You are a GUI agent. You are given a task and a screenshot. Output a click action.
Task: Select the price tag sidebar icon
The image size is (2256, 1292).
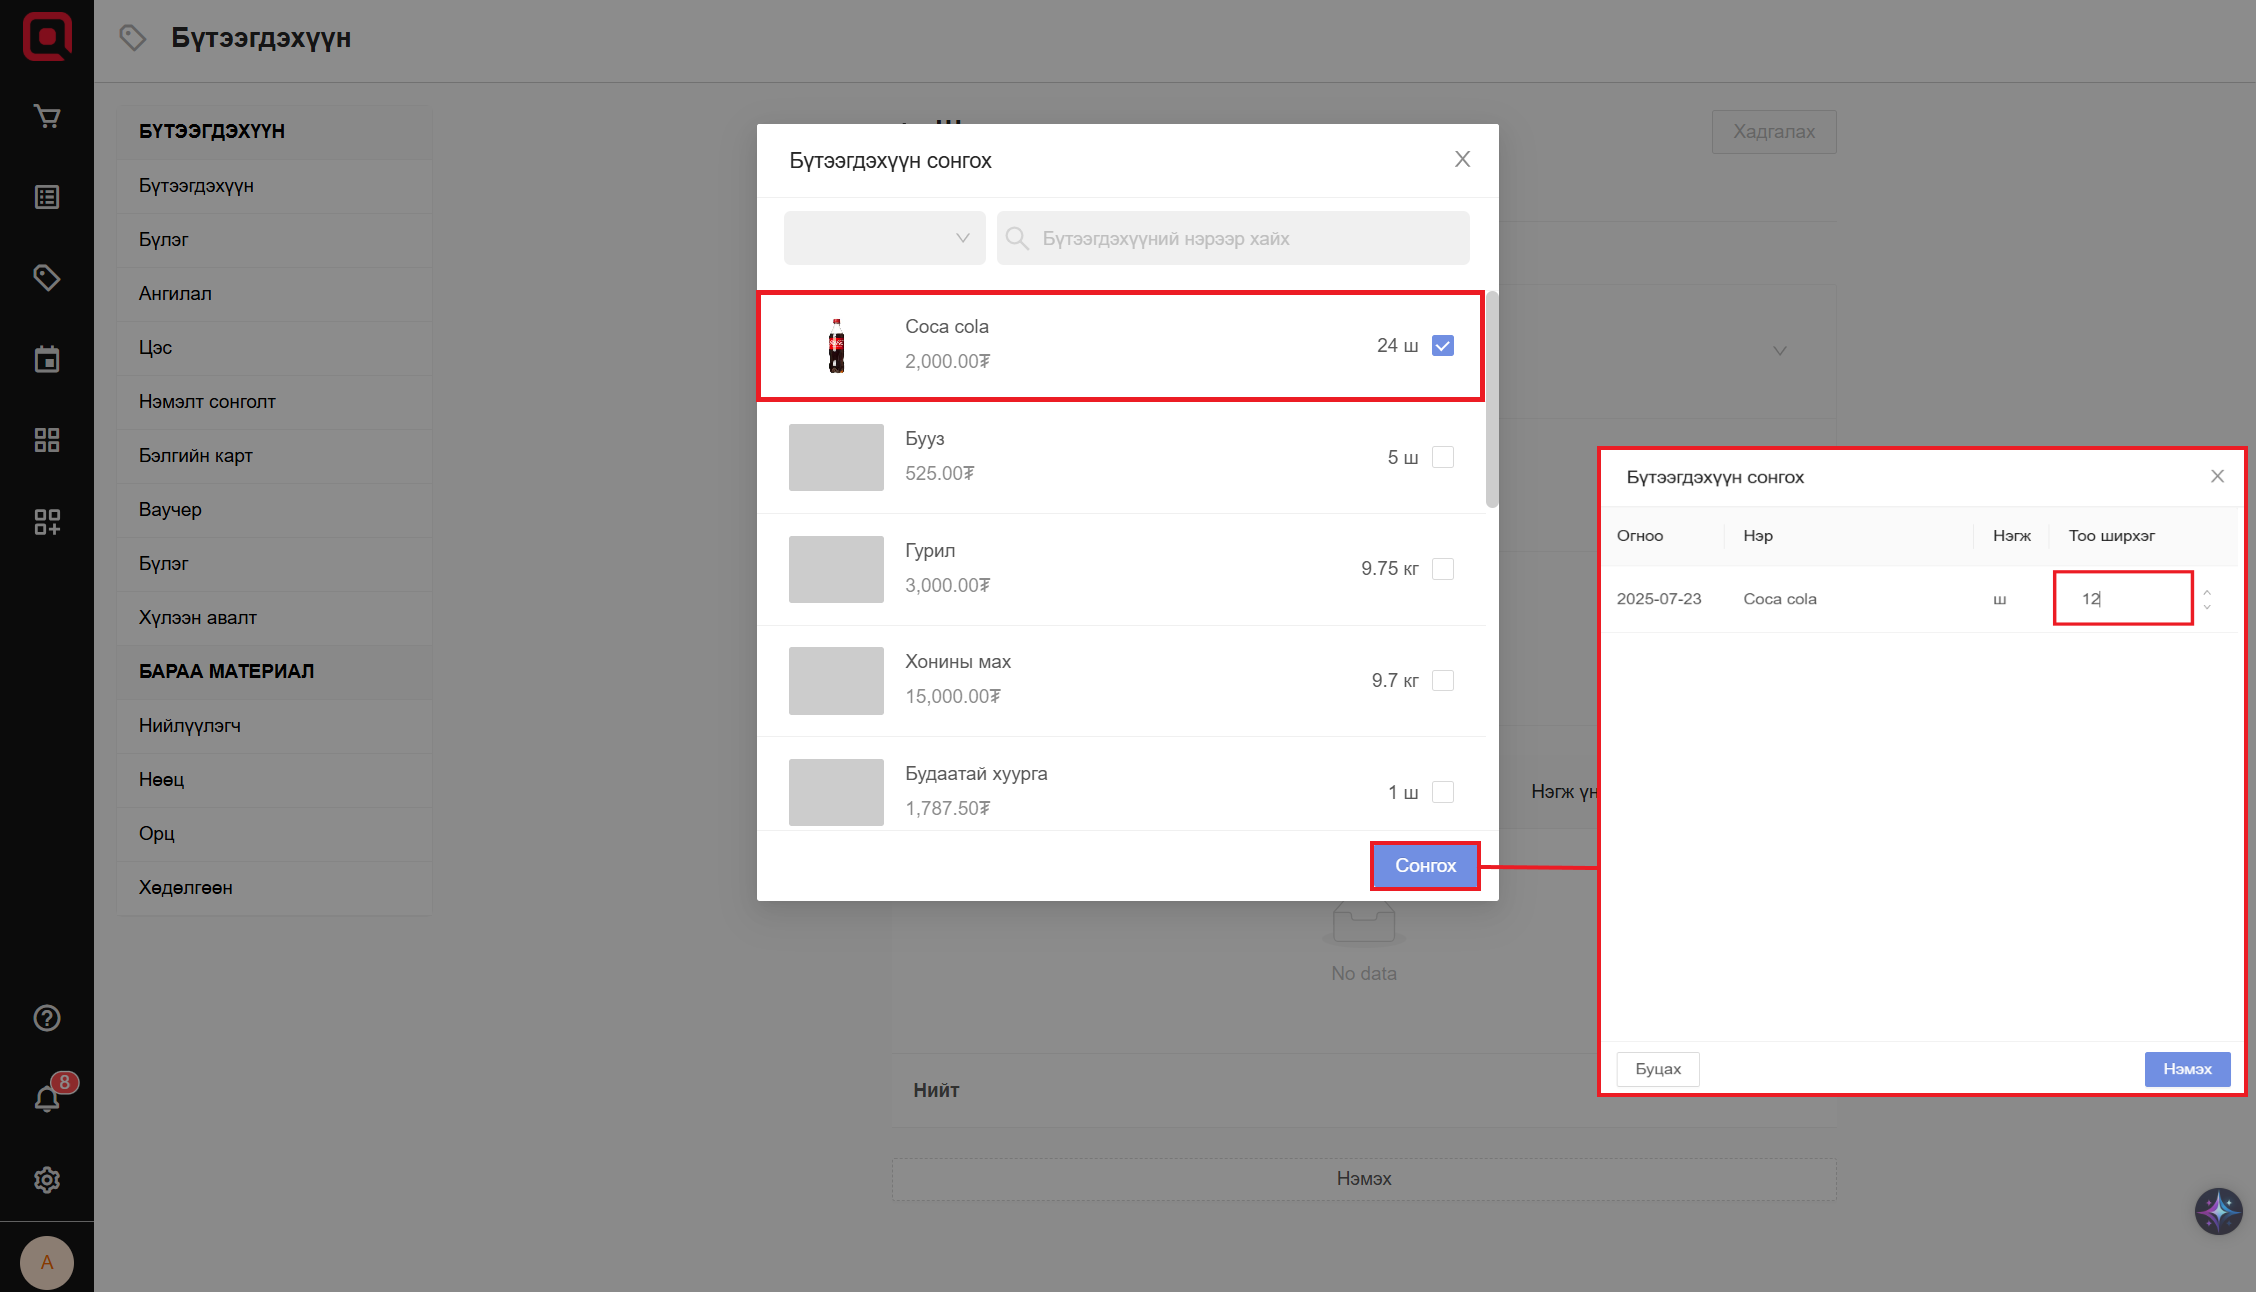(x=47, y=277)
